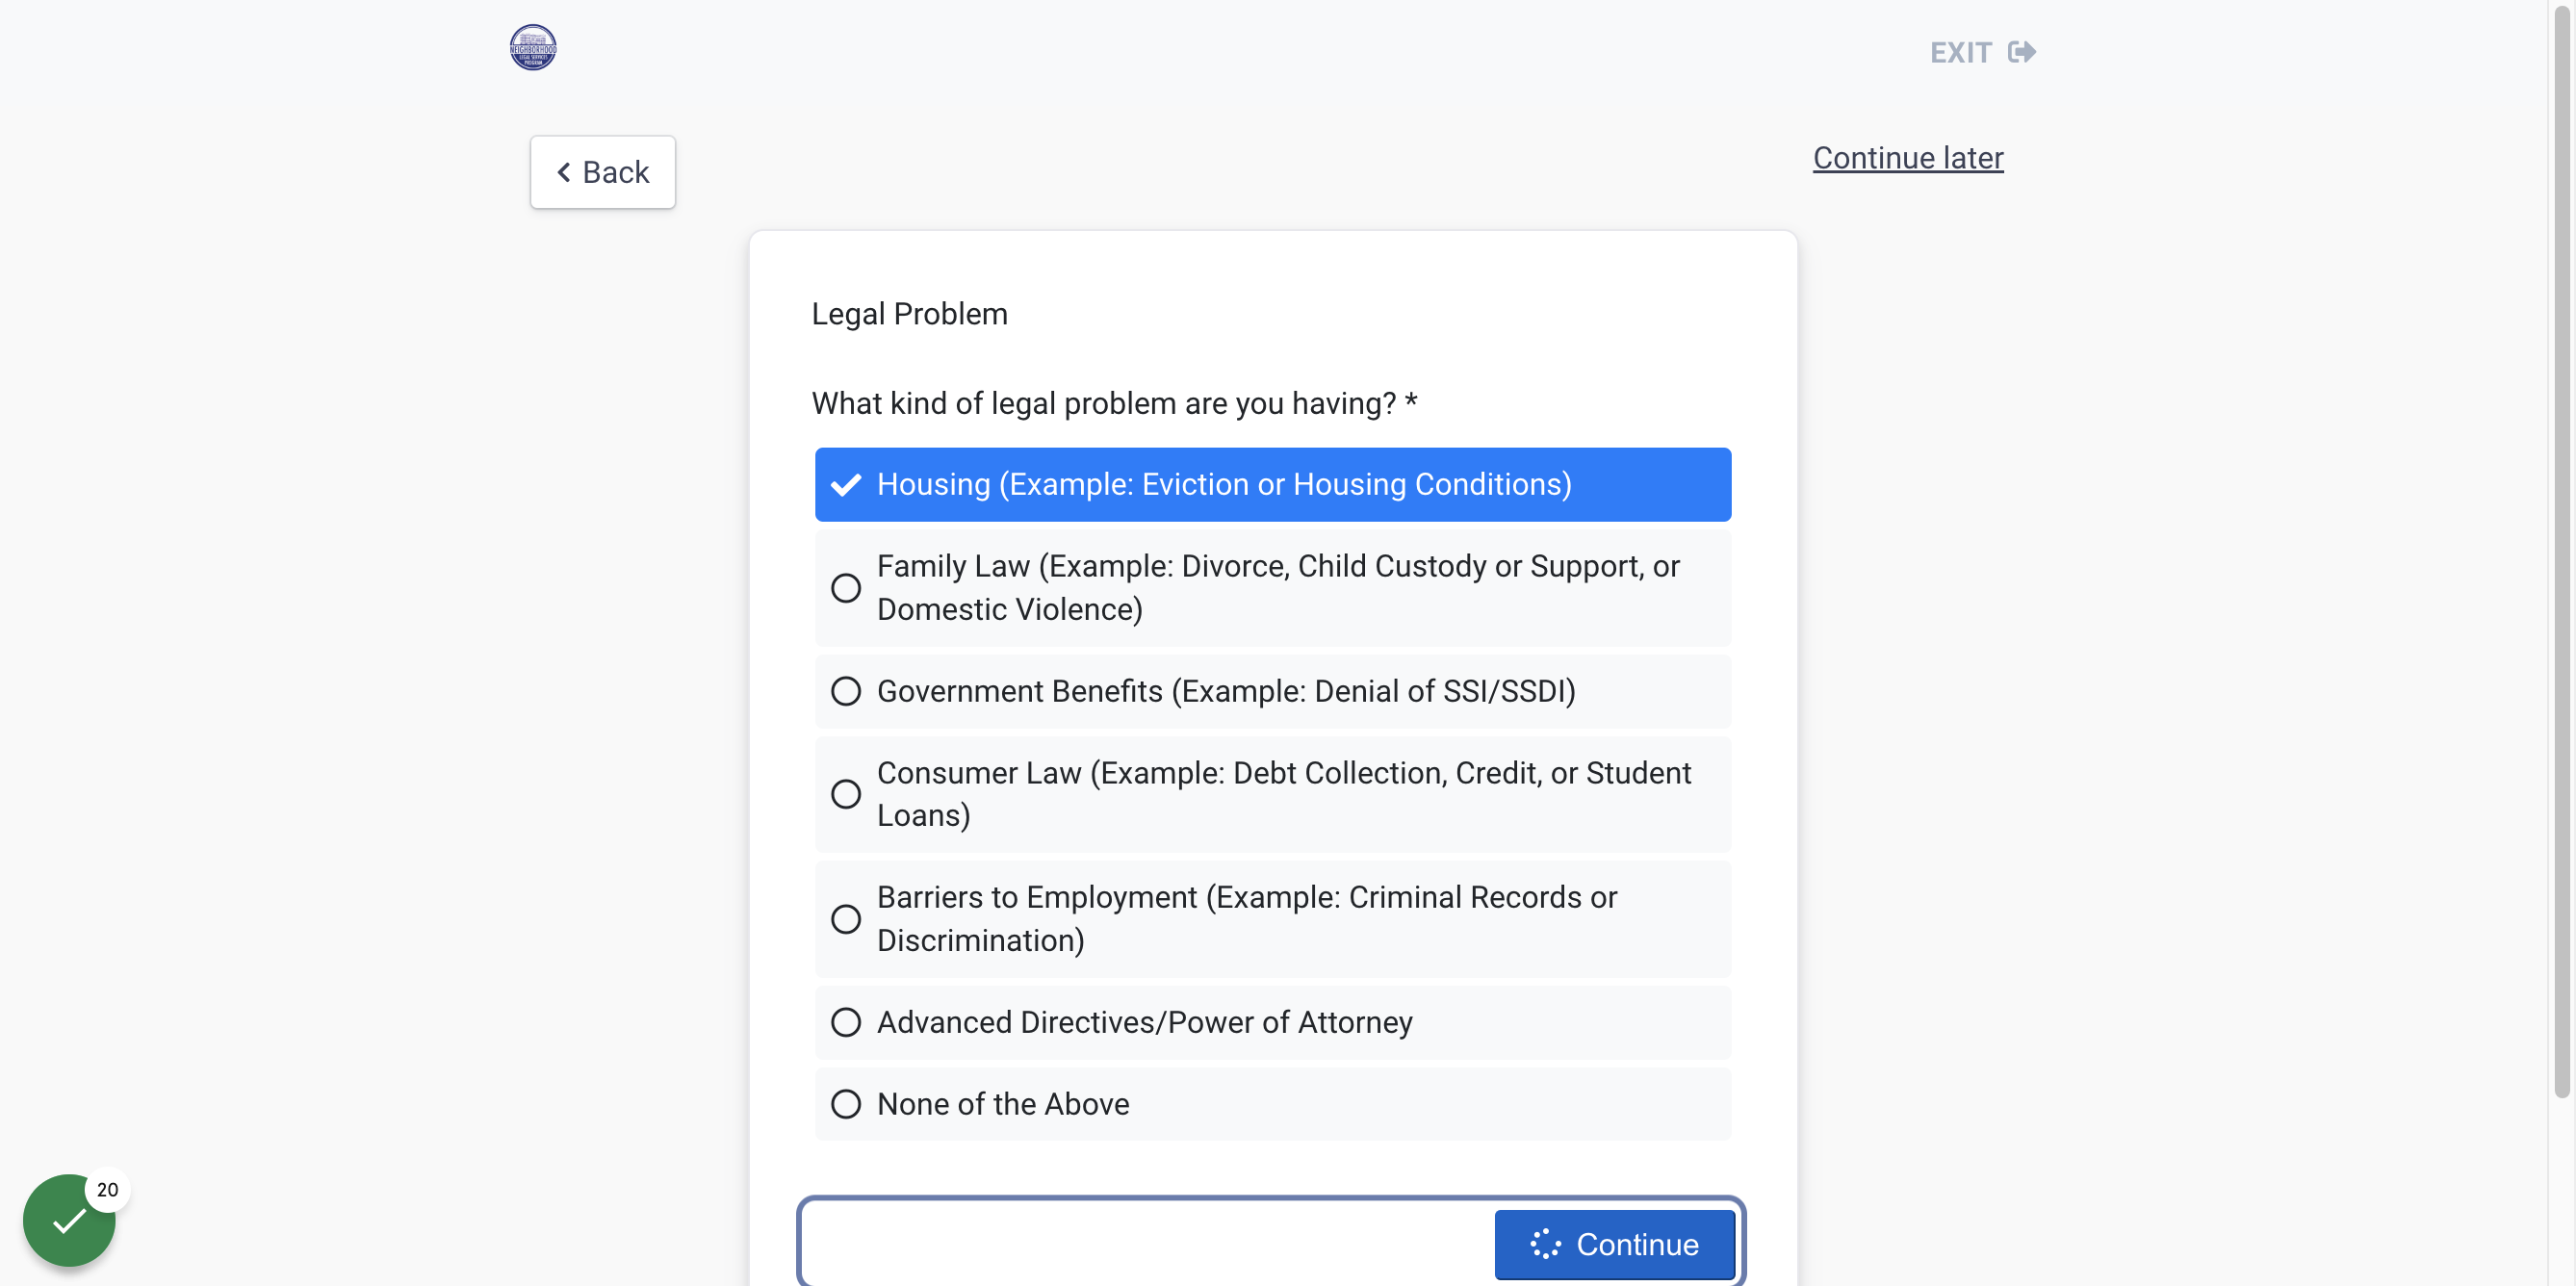Go back with the Back button
This screenshot has width=2576, height=1286.
602,172
